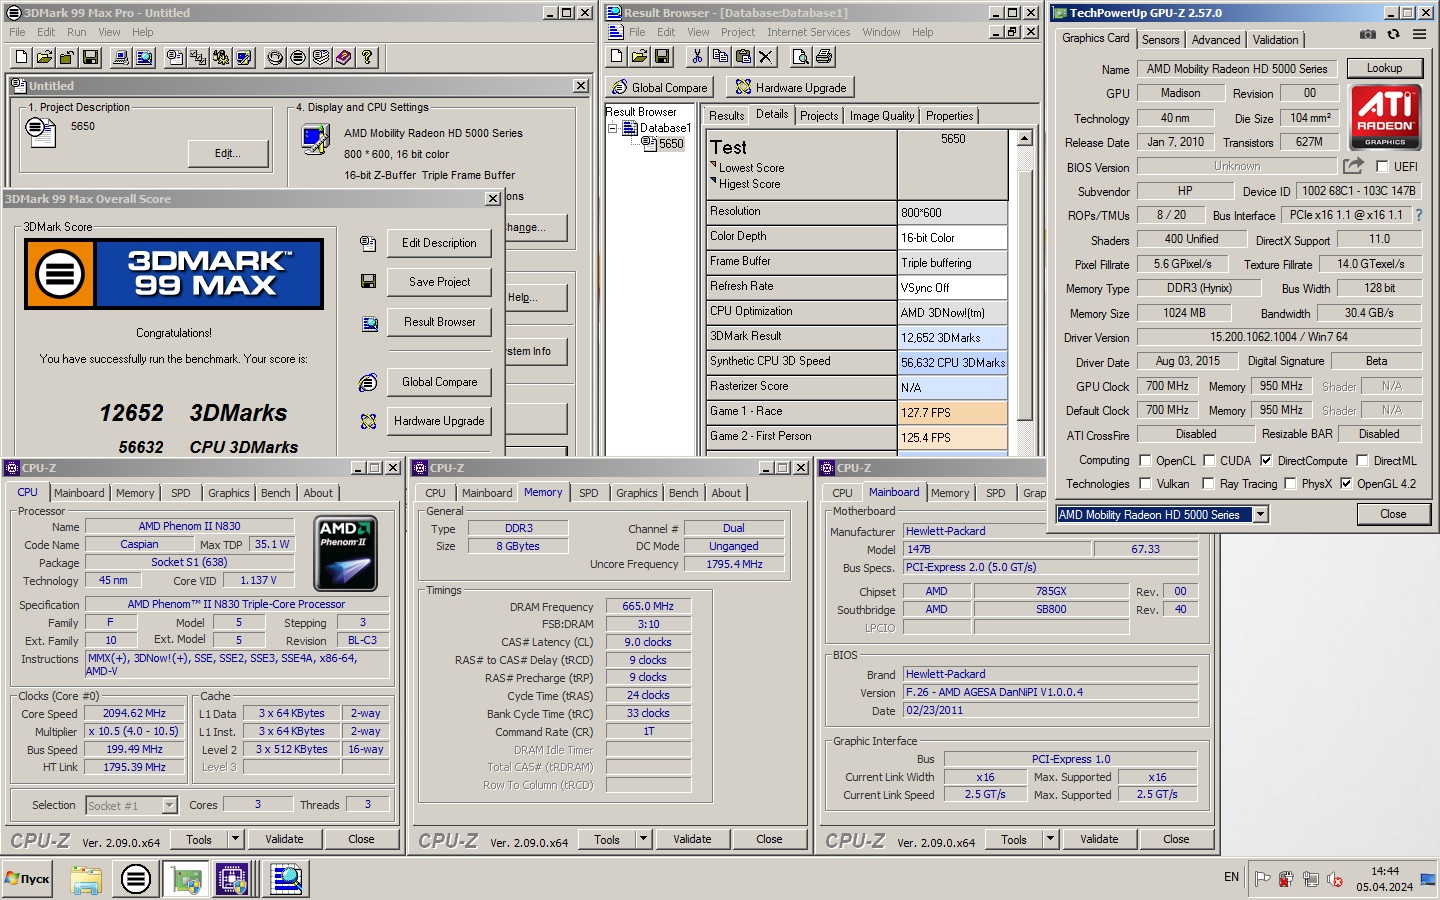Viewport: 1440px width, 900px height.
Task: Toggle the OpenGL 4.2 checkbox in GPU-Z
Action: tap(1346, 484)
